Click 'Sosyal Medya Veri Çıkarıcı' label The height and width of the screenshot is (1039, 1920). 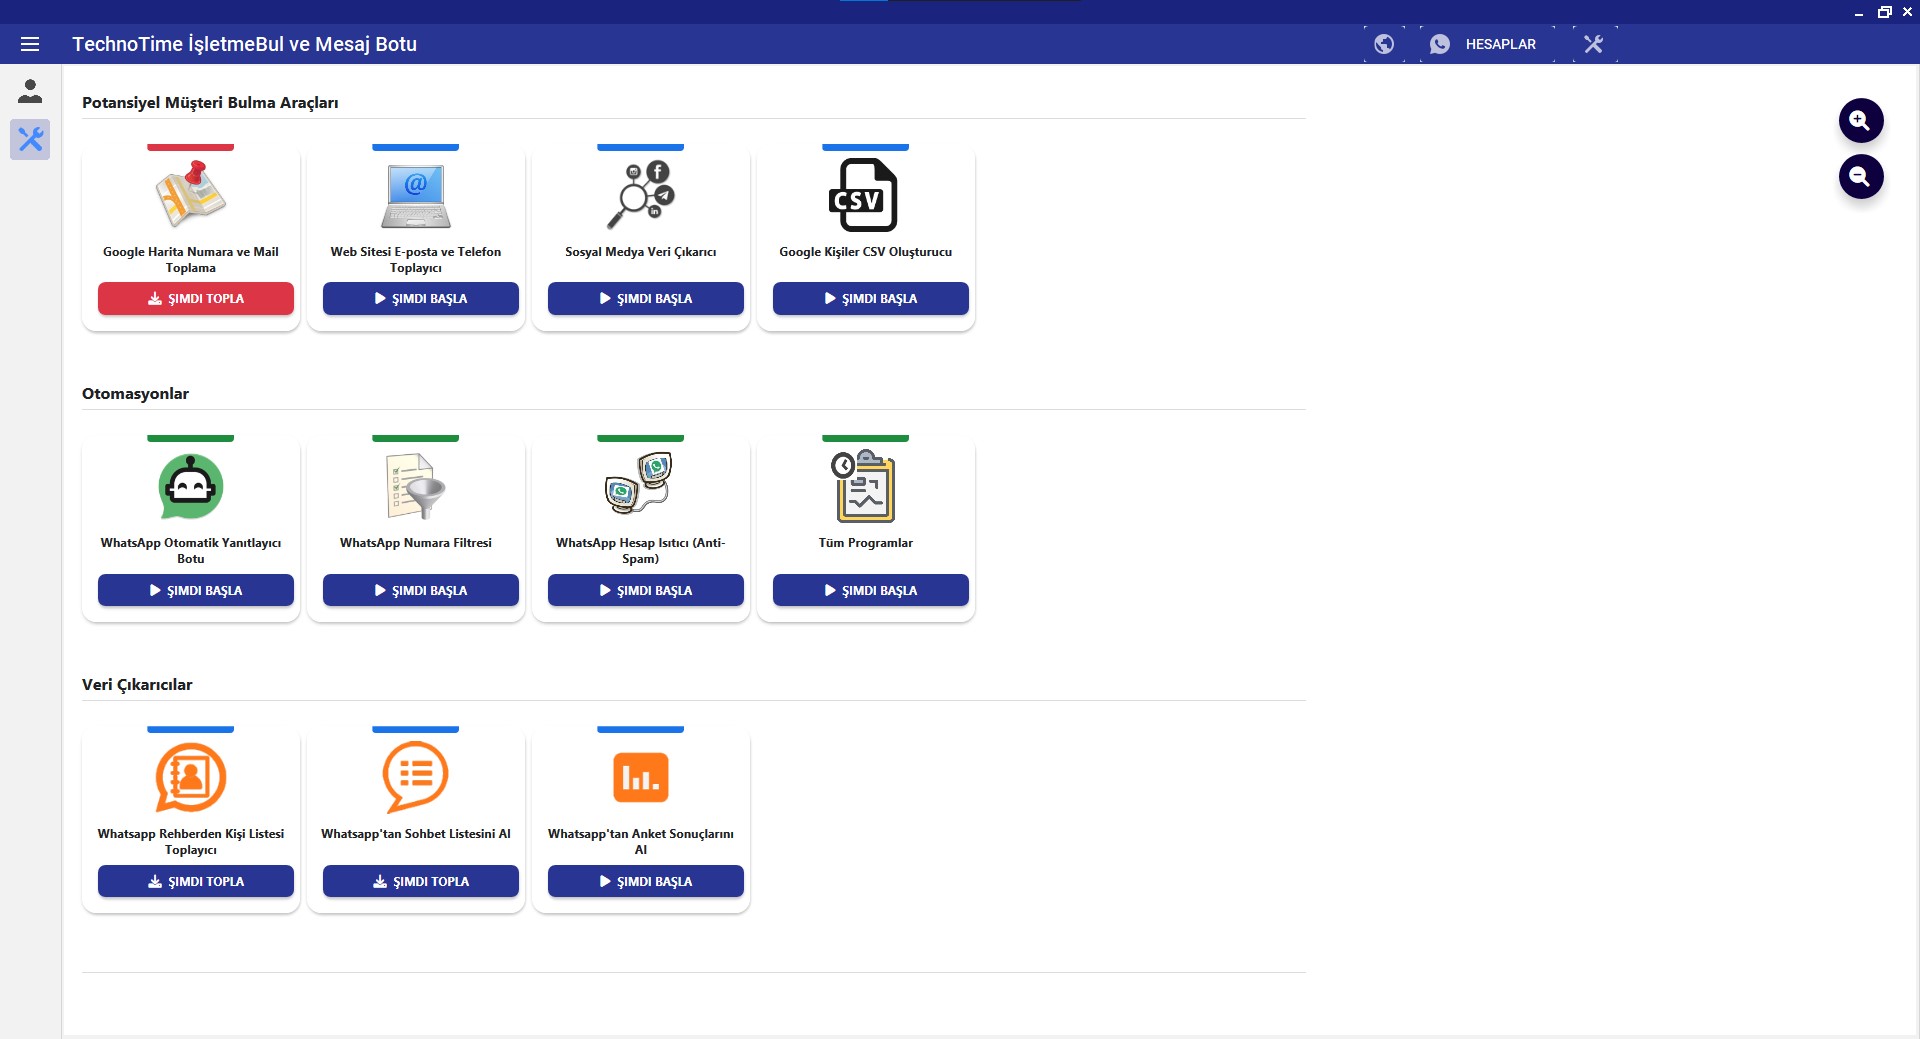640,252
